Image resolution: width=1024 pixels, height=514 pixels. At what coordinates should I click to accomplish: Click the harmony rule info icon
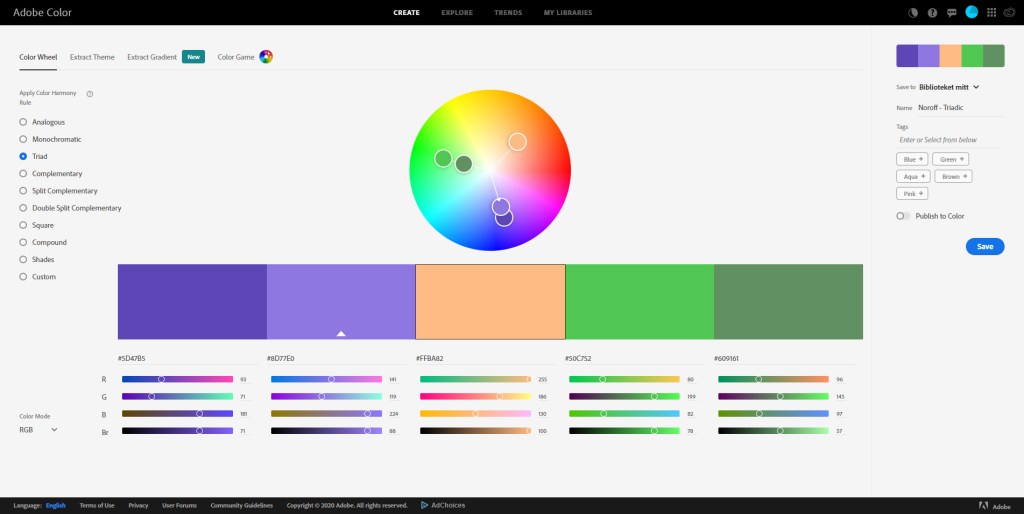coord(90,94)
